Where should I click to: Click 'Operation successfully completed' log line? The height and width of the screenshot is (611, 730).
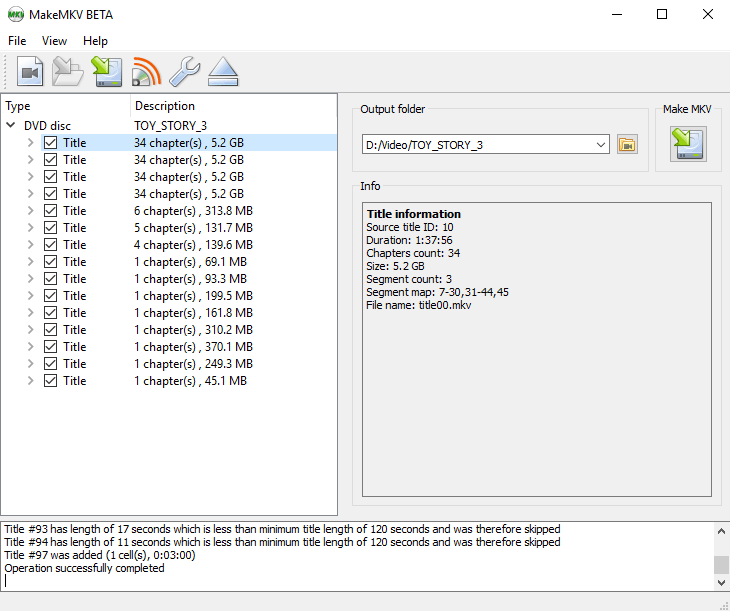pyautogui.click(x=84, y=568)
